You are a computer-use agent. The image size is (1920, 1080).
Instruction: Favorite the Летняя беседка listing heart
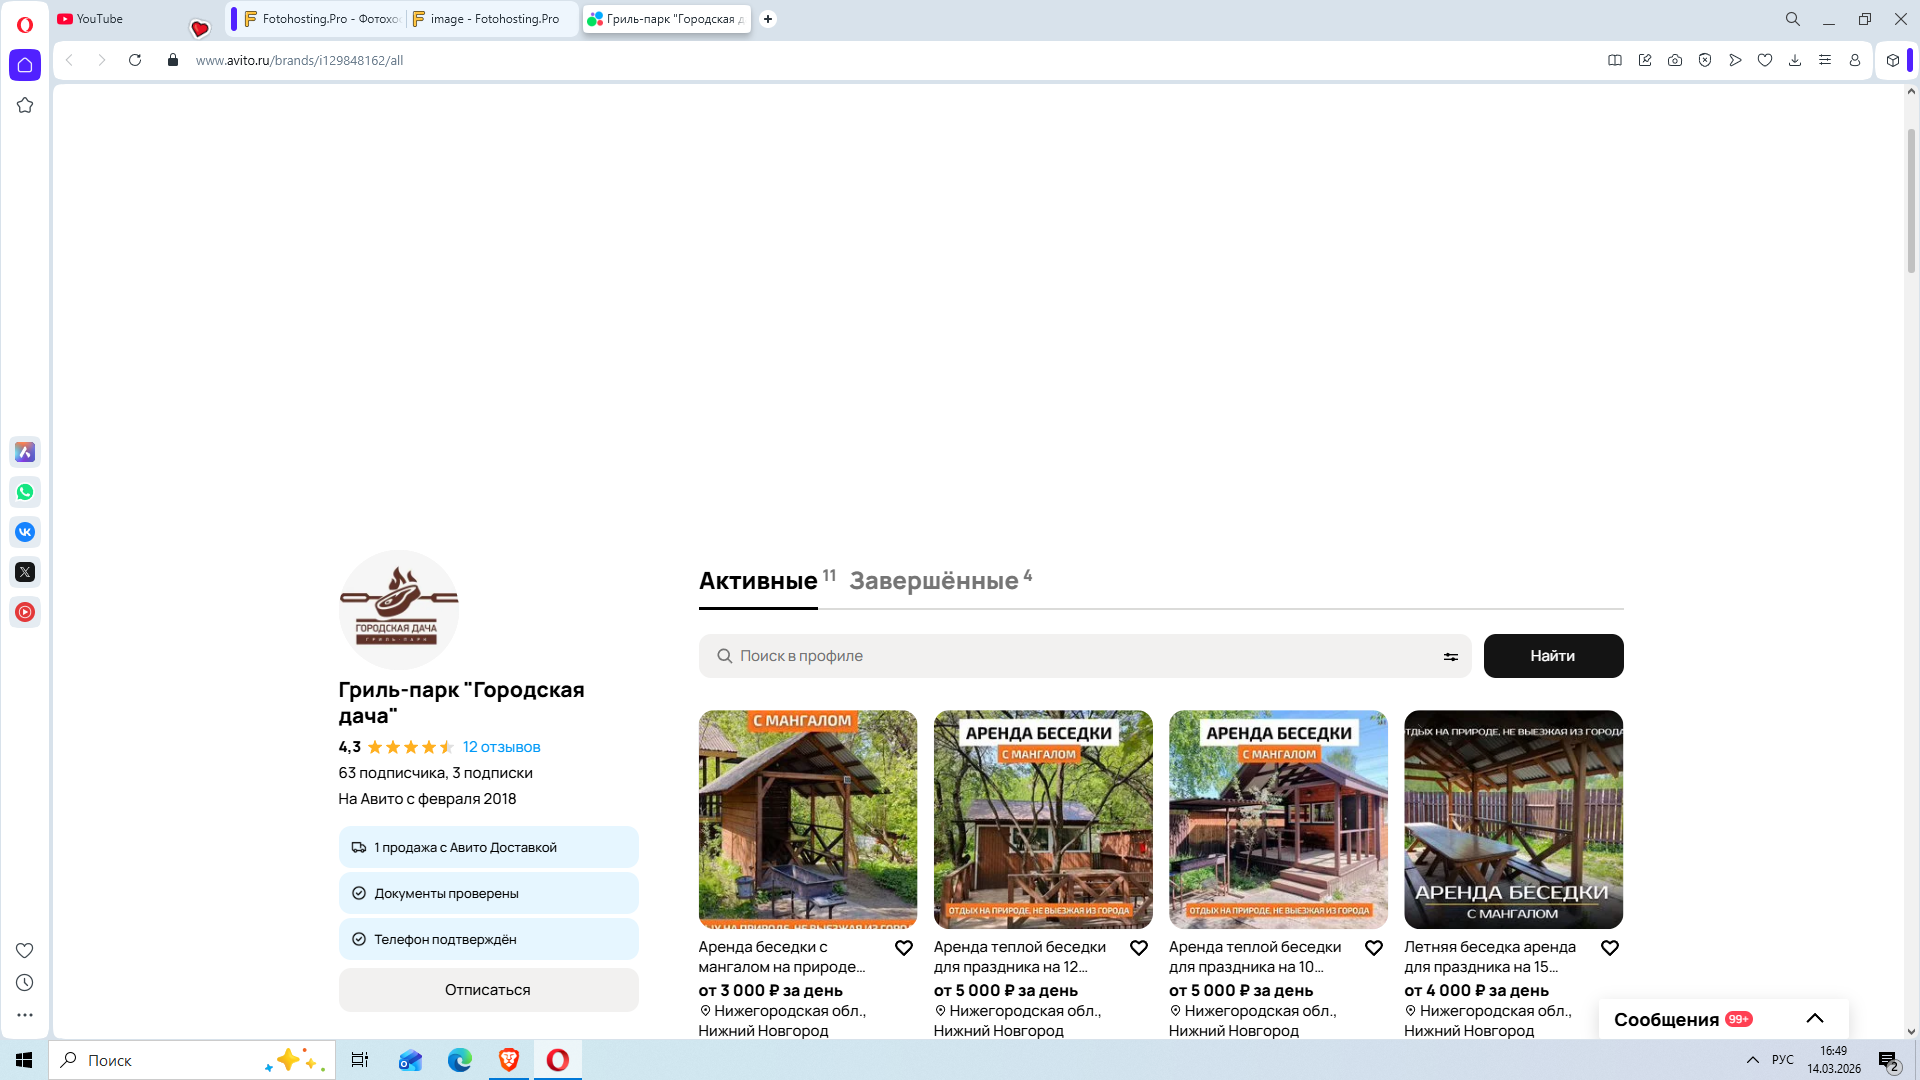(x=1609, y=948)
